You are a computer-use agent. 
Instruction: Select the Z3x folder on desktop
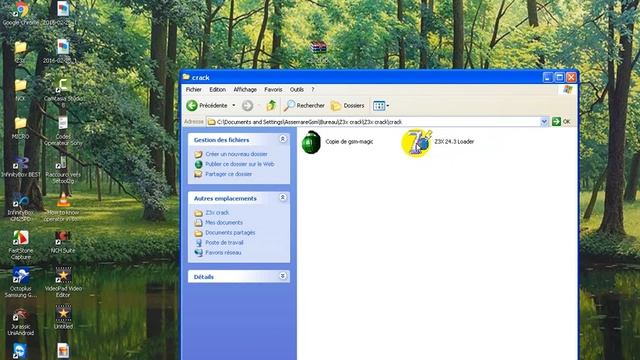point(20,51)
